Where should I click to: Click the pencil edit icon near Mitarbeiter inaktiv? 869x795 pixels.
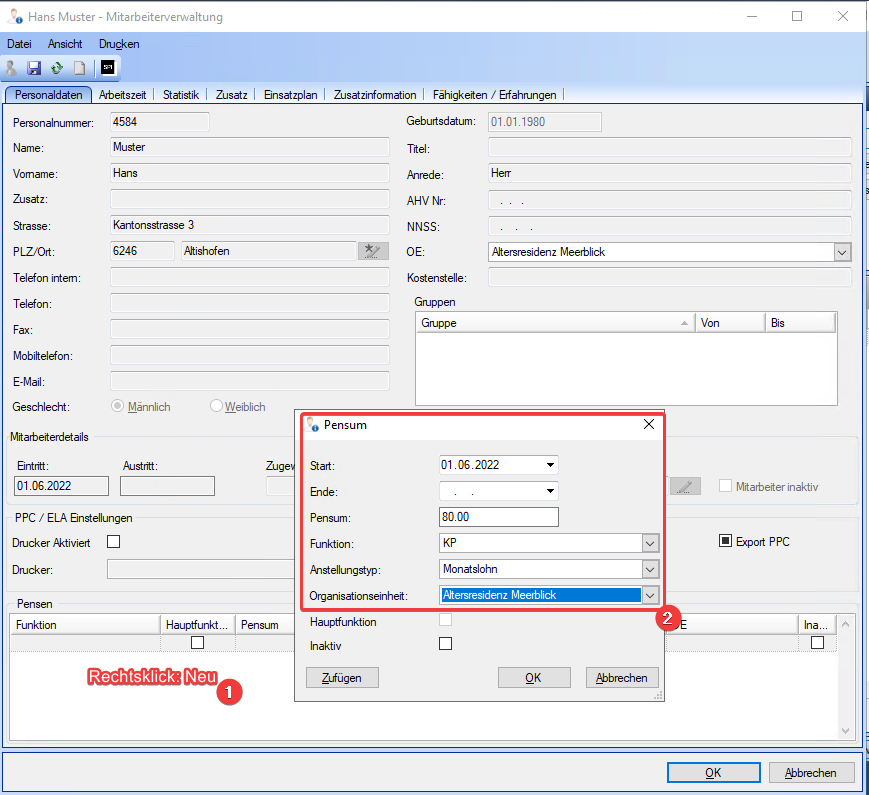pos(685,486)
